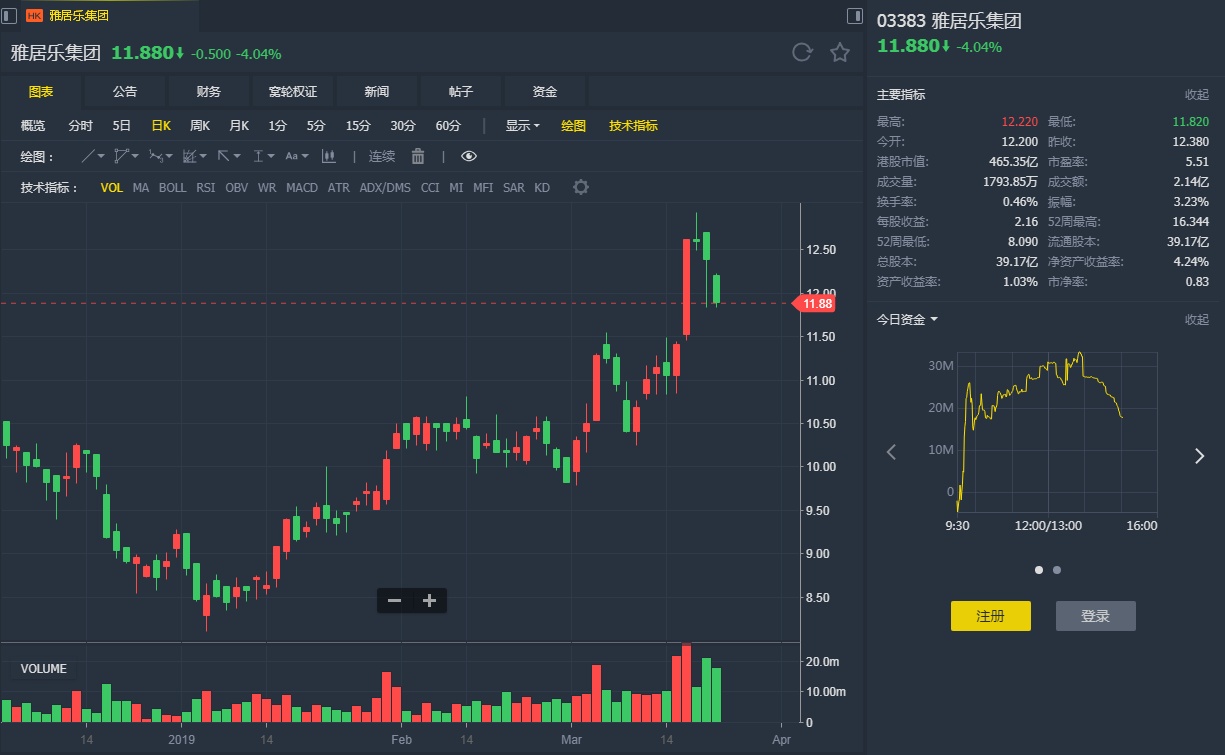Screen dimensions: 1225x755
Task: Zoom in the chart with plus button
Action: click(x=430, y=600)
